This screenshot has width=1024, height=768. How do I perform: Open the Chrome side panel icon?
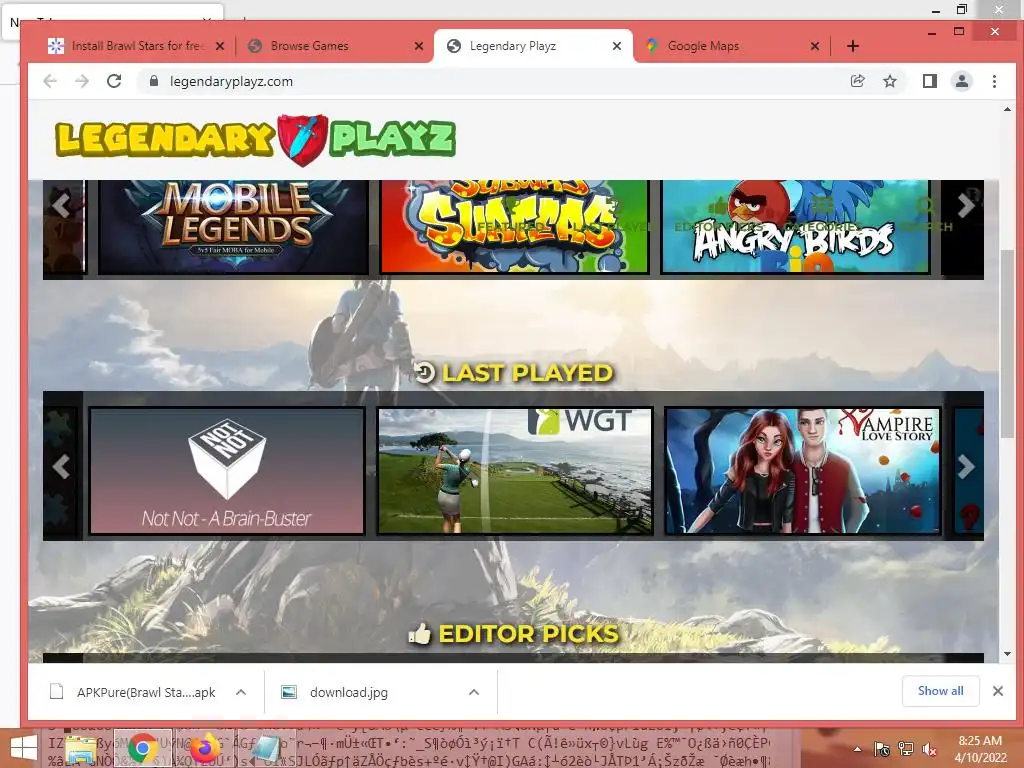click(x=929, y=81)
